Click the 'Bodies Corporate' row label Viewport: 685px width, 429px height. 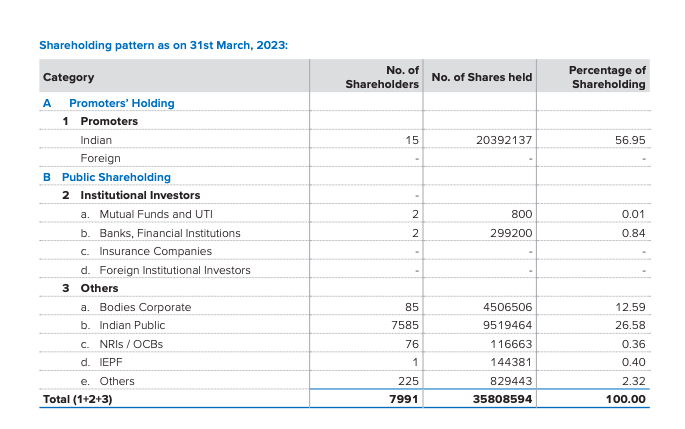145,307
